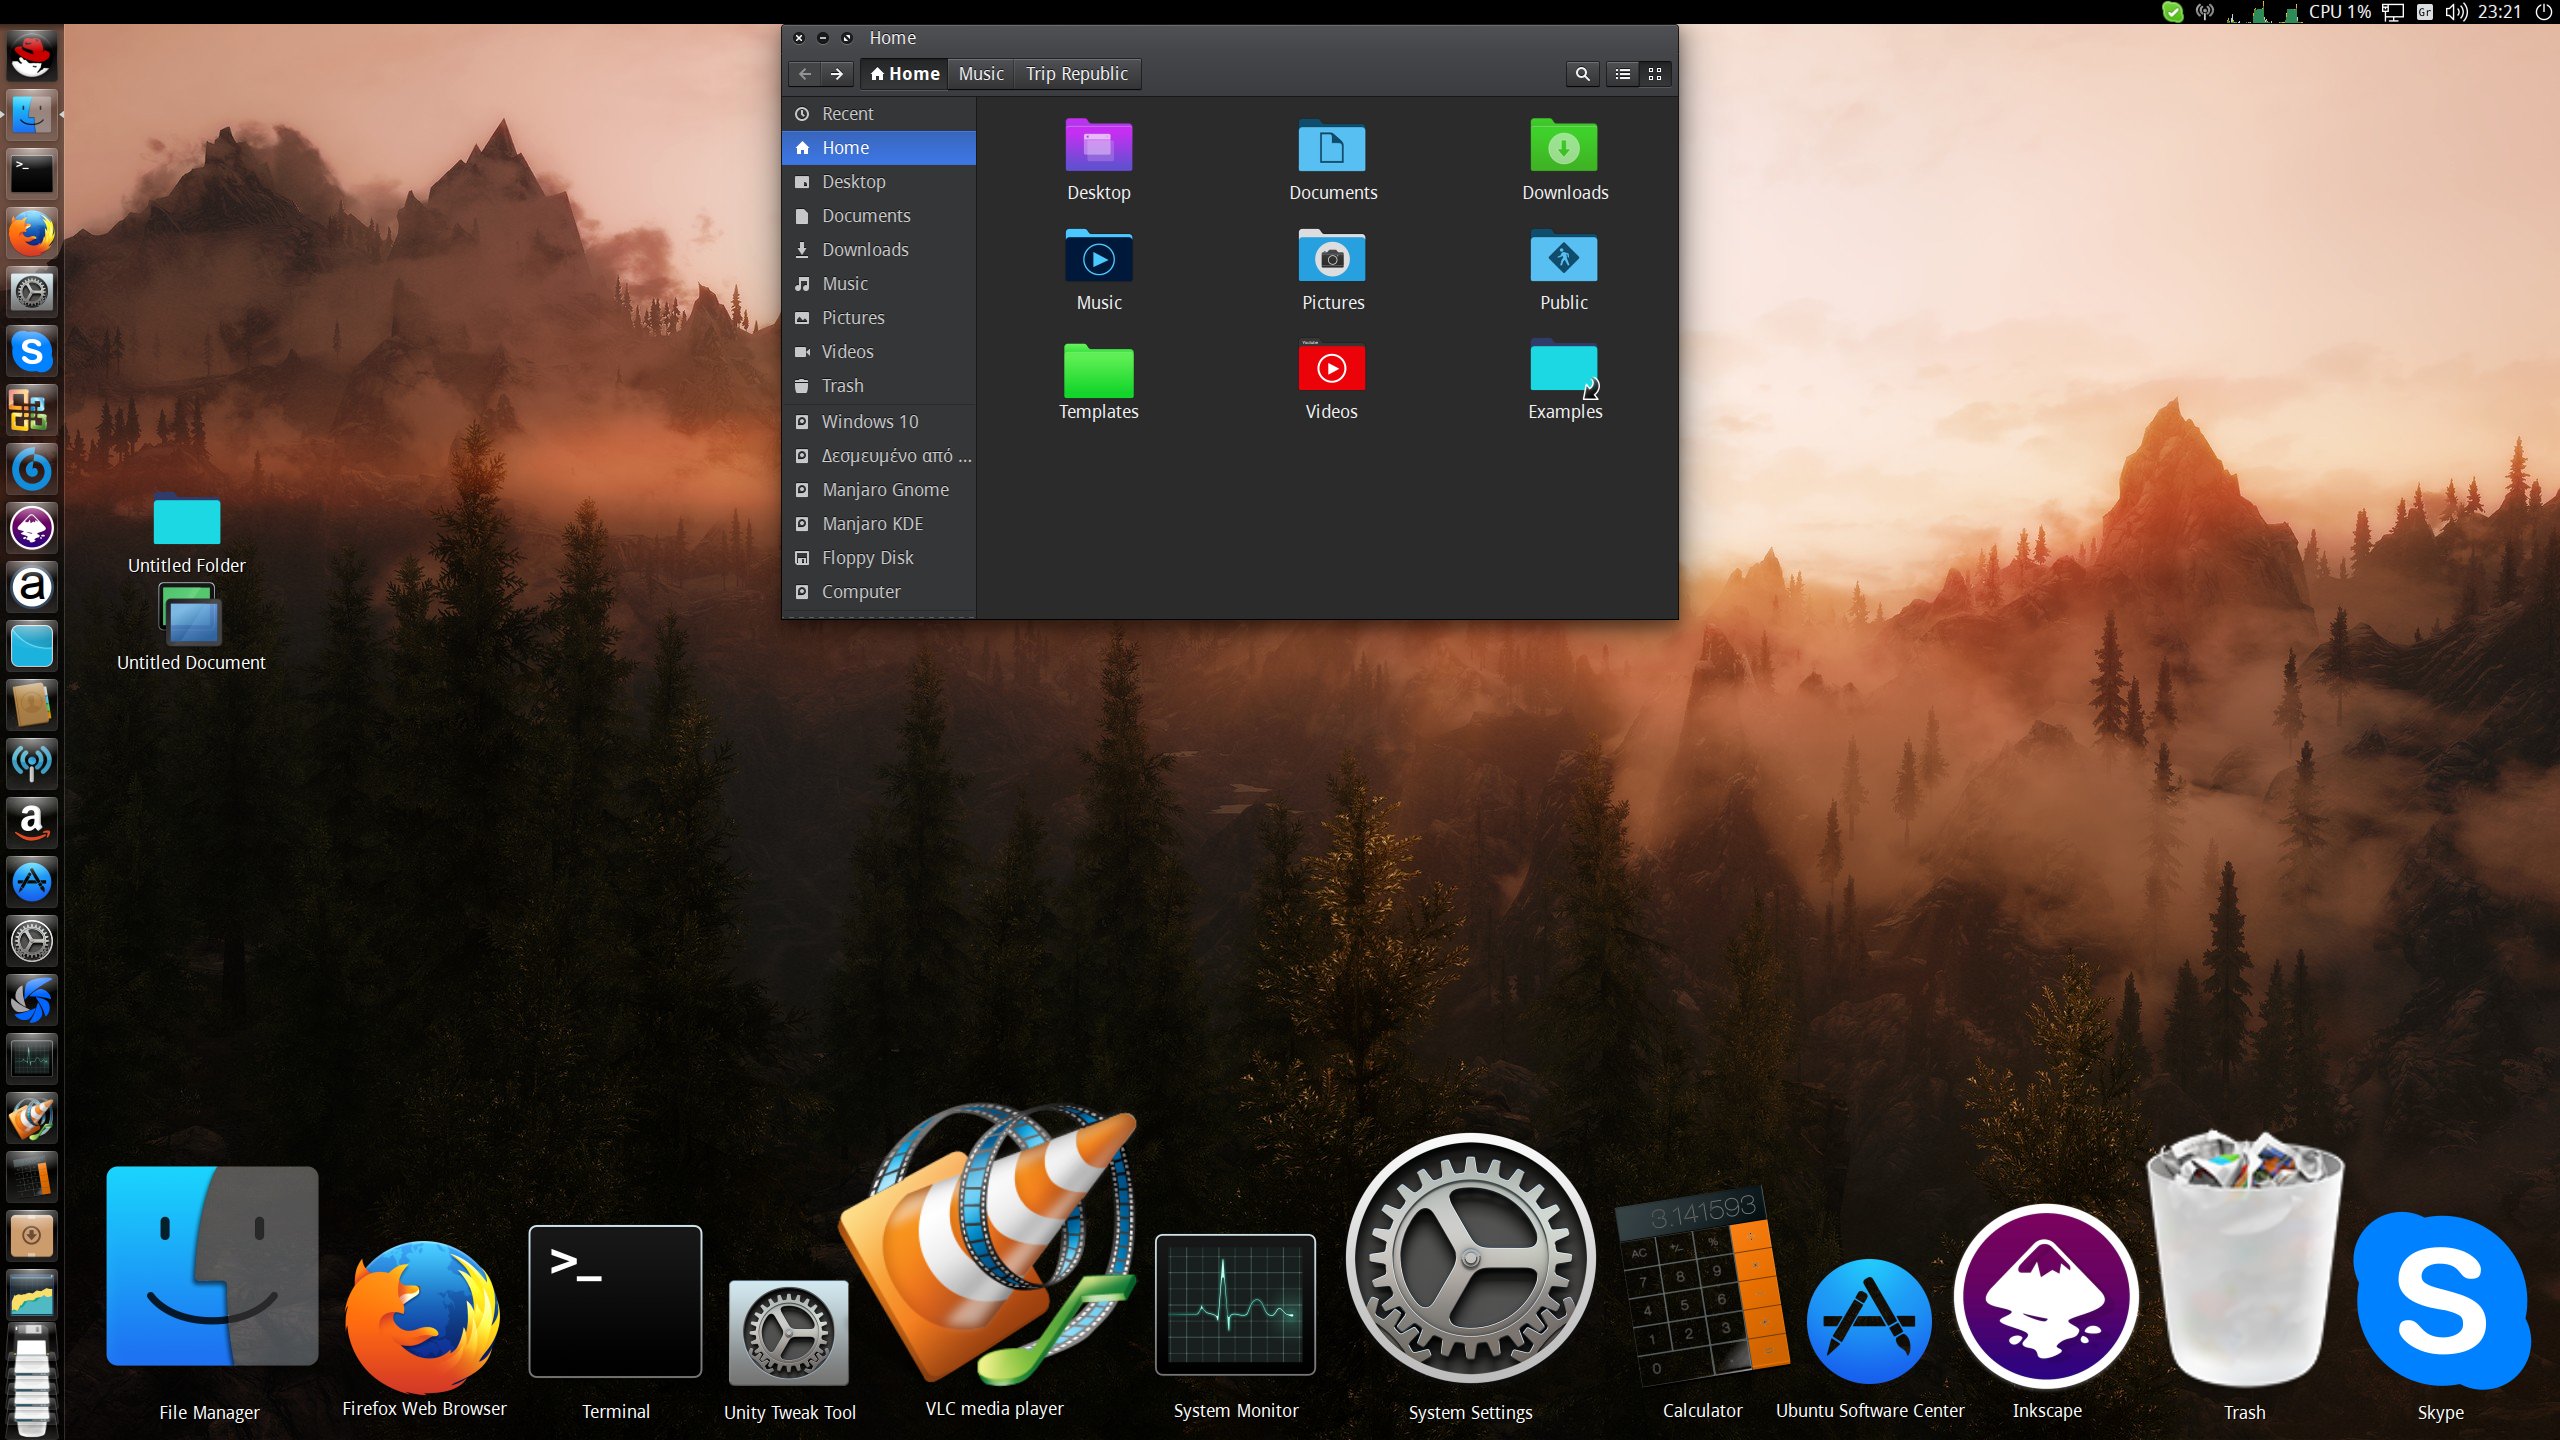Select the Music breadcrumb tab
The width and height of the screenshot is (2560, 1440).
tap(980, 74)
